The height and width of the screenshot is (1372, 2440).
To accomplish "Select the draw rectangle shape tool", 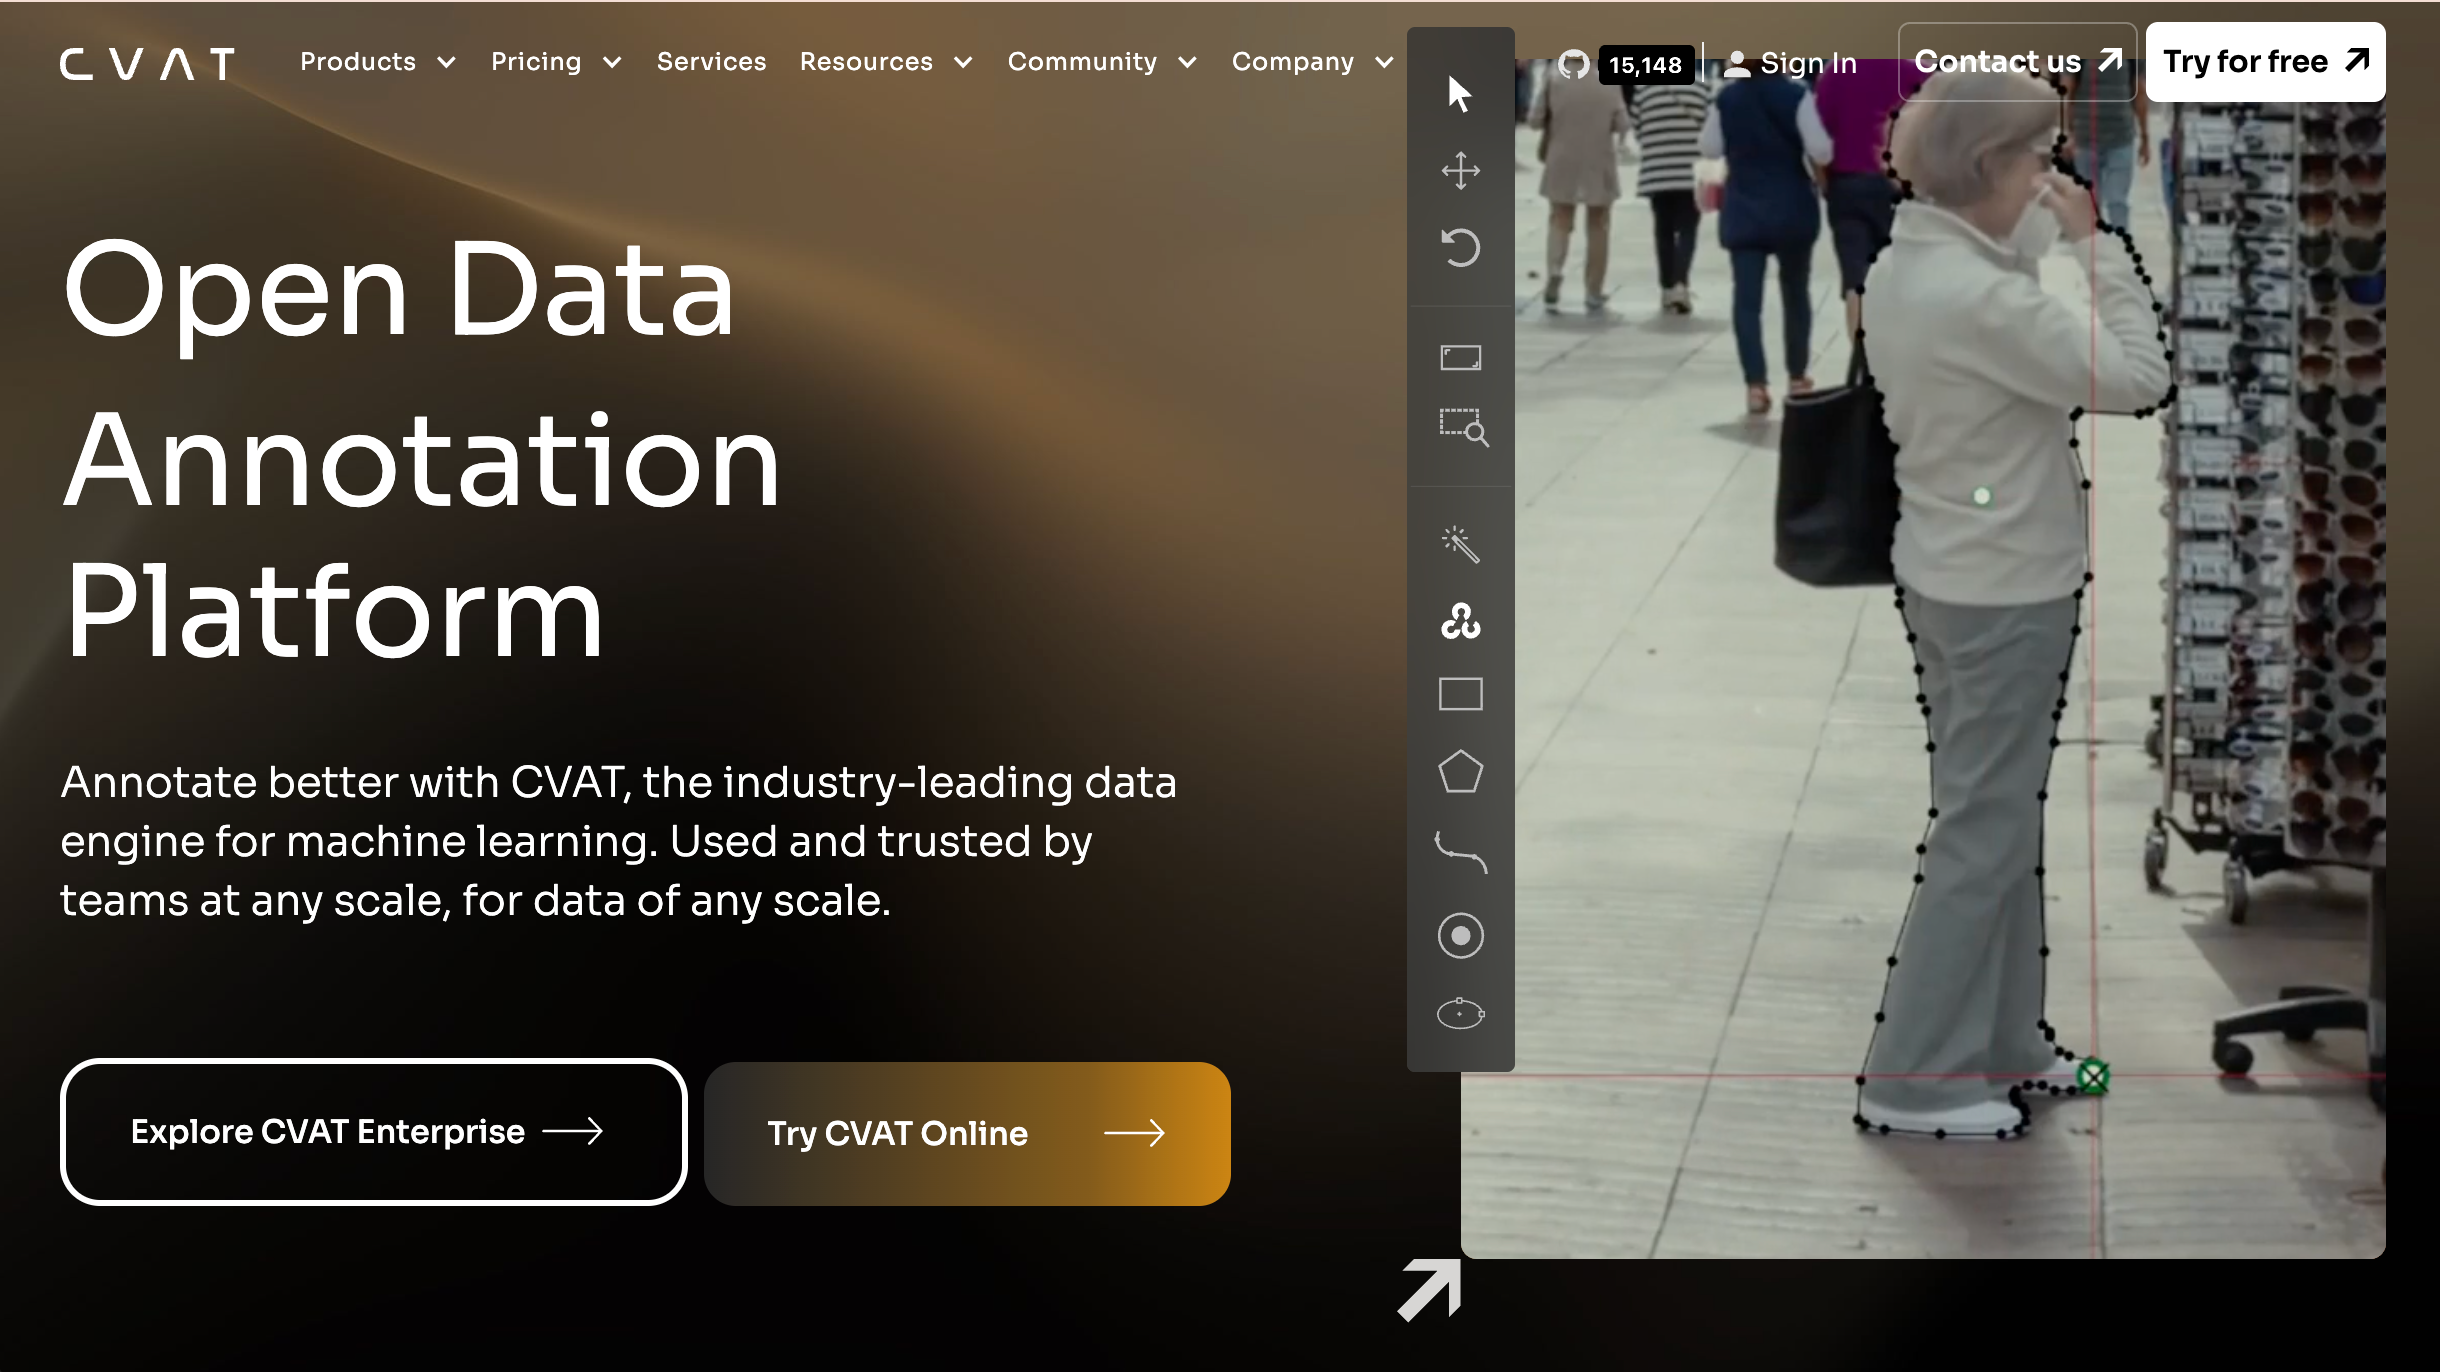I will (1460, 694).
